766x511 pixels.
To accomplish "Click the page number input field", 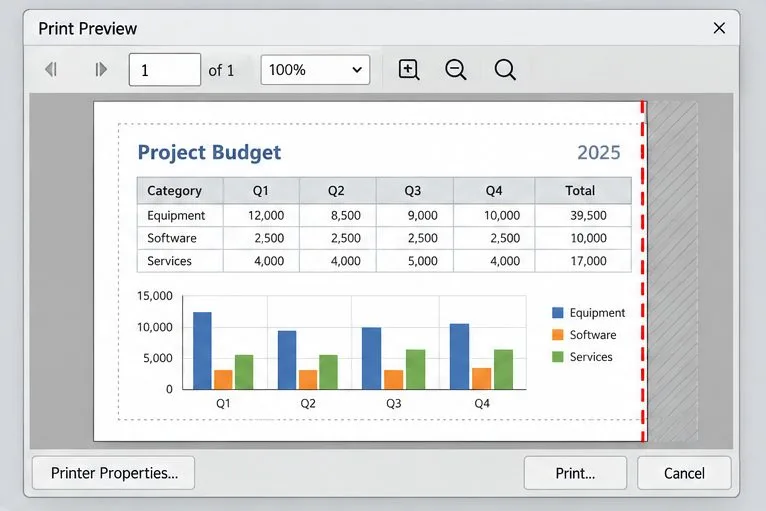I will point(165,70).
